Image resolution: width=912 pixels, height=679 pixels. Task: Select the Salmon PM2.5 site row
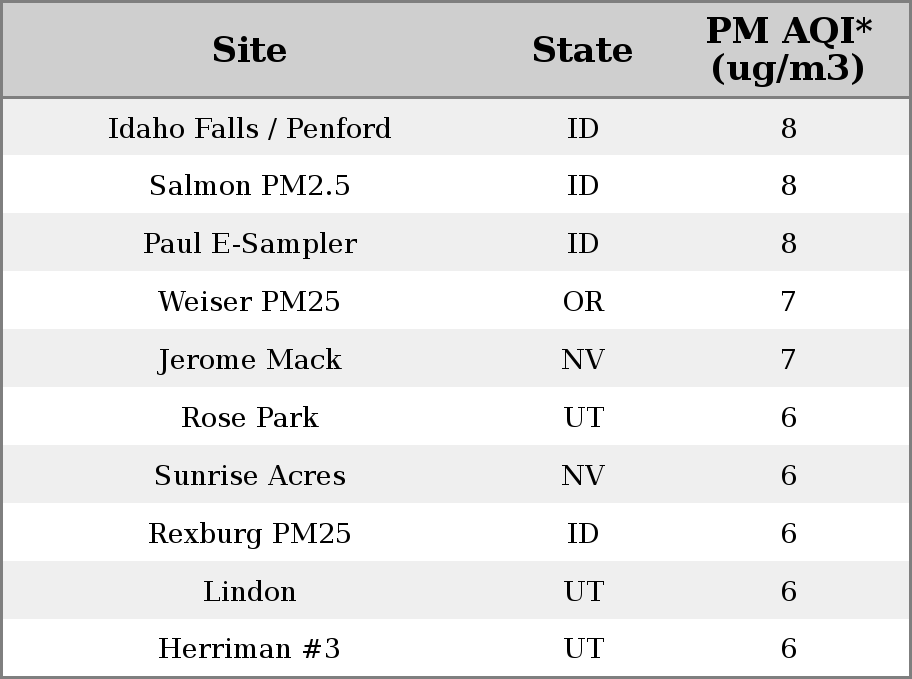click(456, 185)
